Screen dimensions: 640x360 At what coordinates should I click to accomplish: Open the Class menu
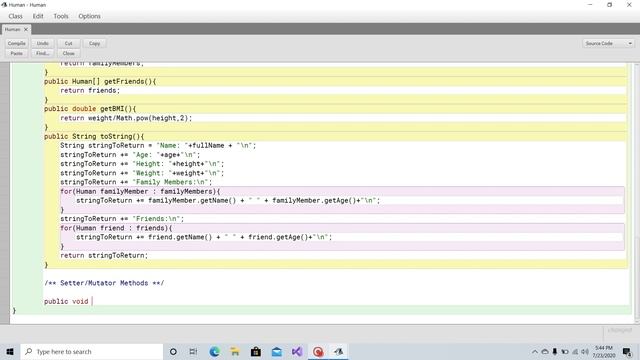tap(16, 16)
